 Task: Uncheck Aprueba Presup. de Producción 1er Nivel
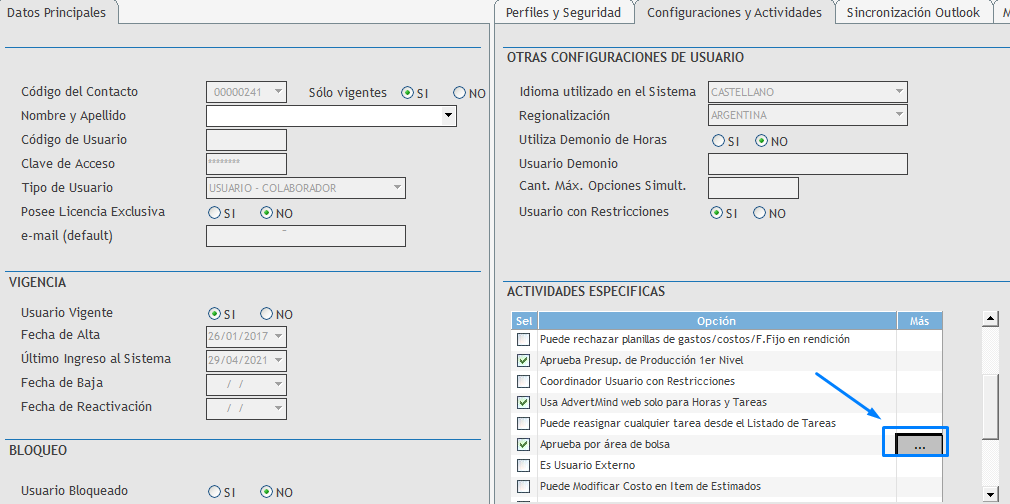tap(523, 360)
